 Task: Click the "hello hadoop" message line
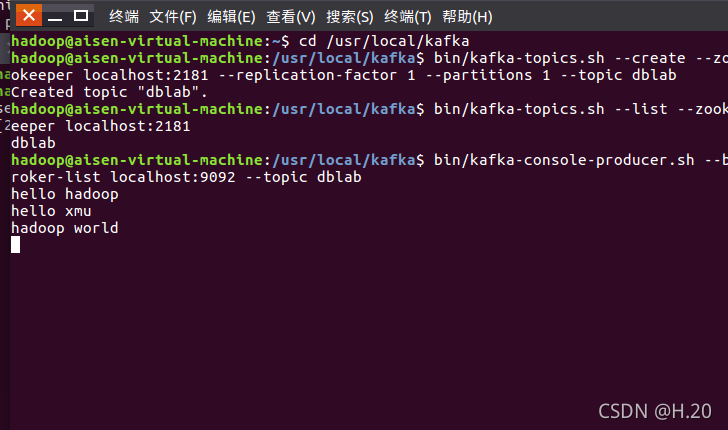click(x=65, y=194)
